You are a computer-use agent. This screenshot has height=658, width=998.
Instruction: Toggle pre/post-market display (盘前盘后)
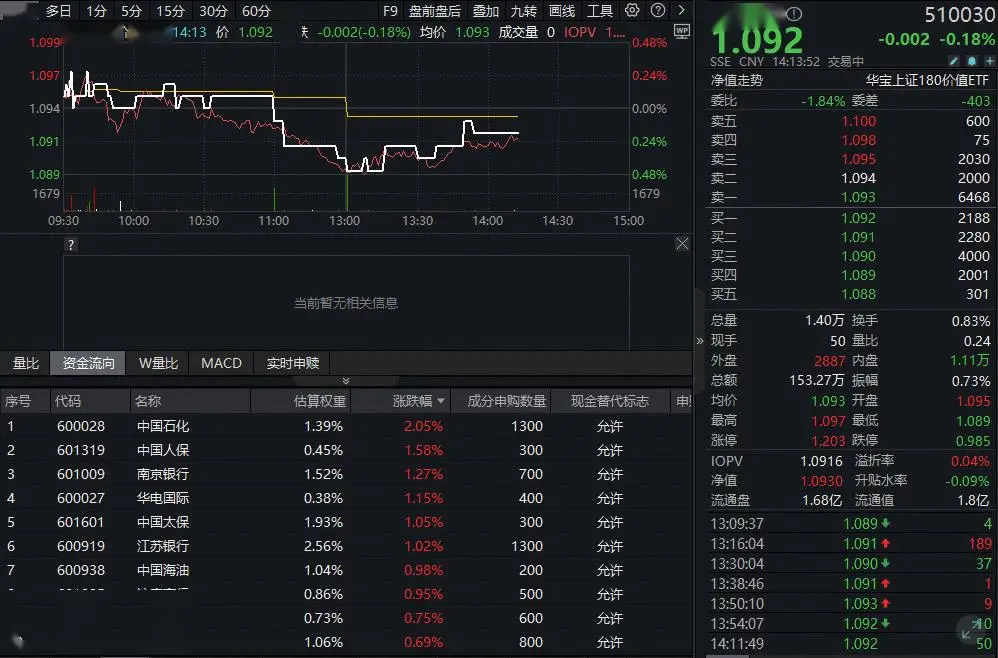(435, 11)
